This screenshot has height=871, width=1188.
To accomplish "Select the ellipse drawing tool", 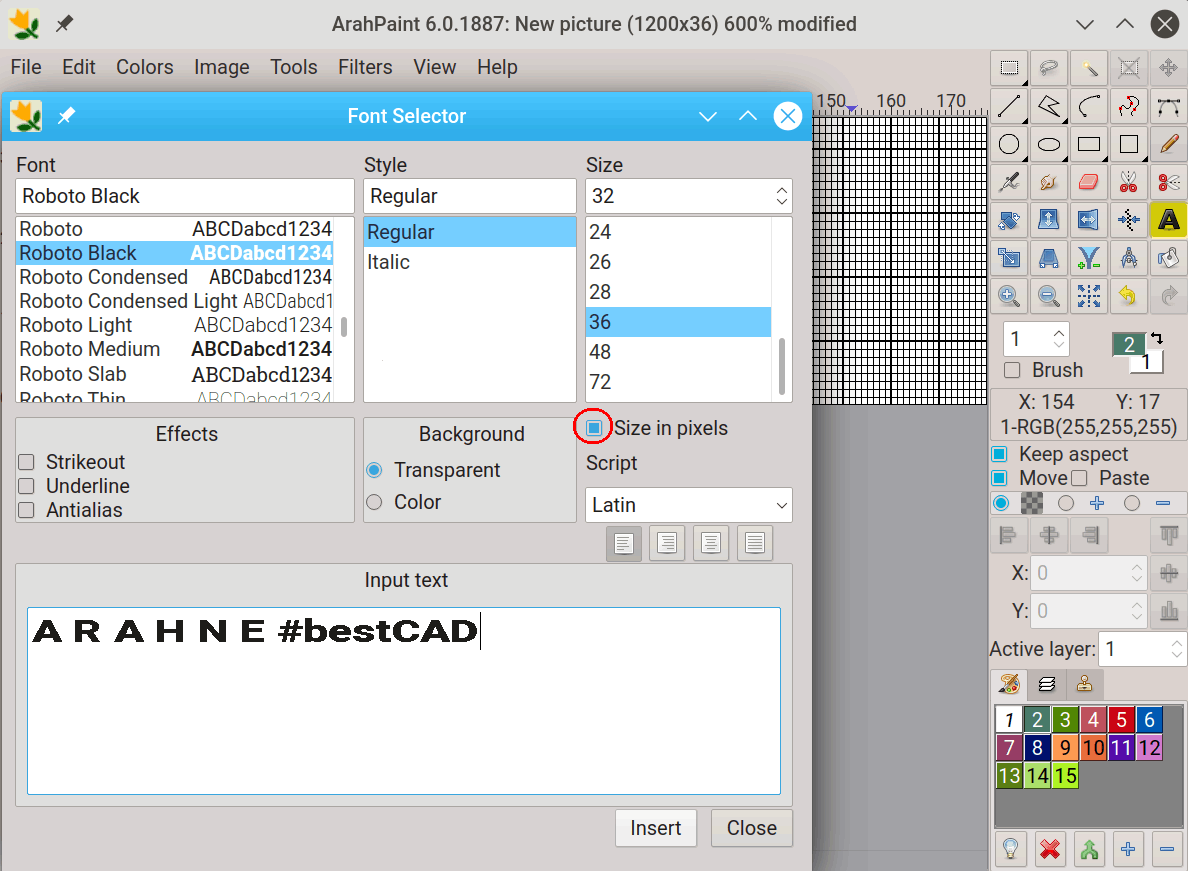I will pyautogui.click(x=1049, y=144).
